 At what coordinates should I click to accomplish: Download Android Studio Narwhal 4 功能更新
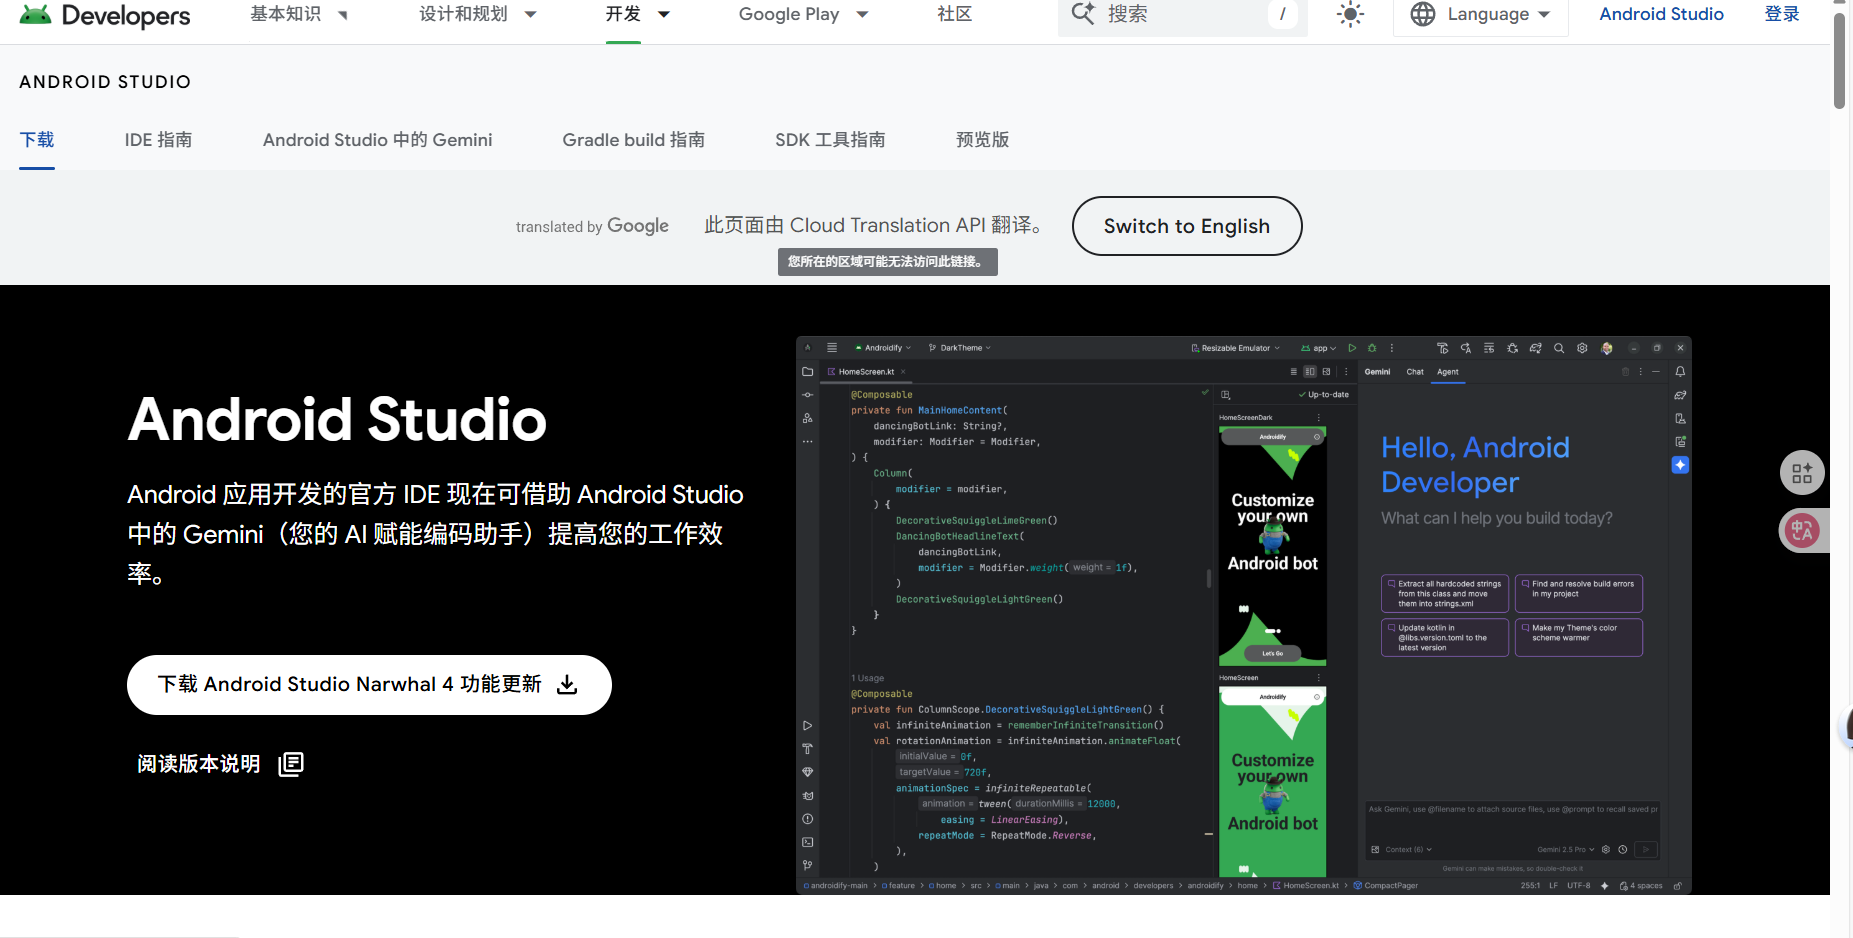[x=369, y=685]
